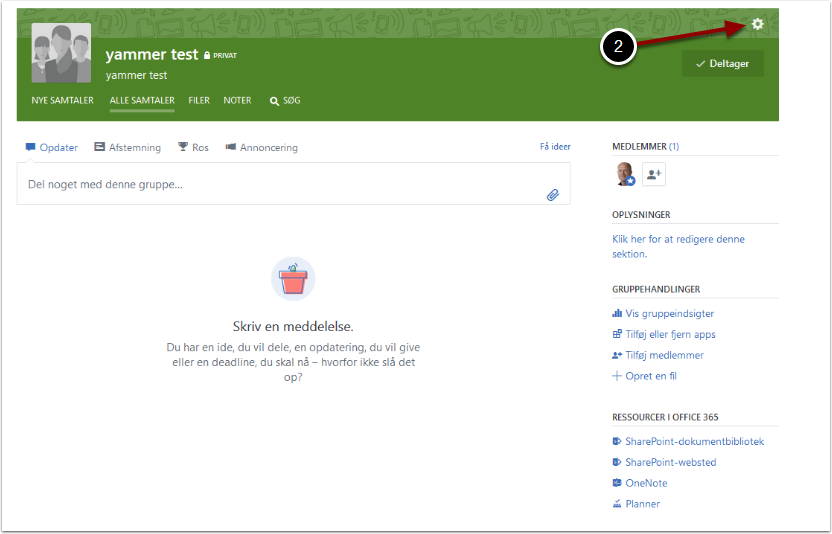Viewport: 832px width, 534px height.
Task: Click the 'Skriv en meddelelse.' heading
Action: coord(293,326)
